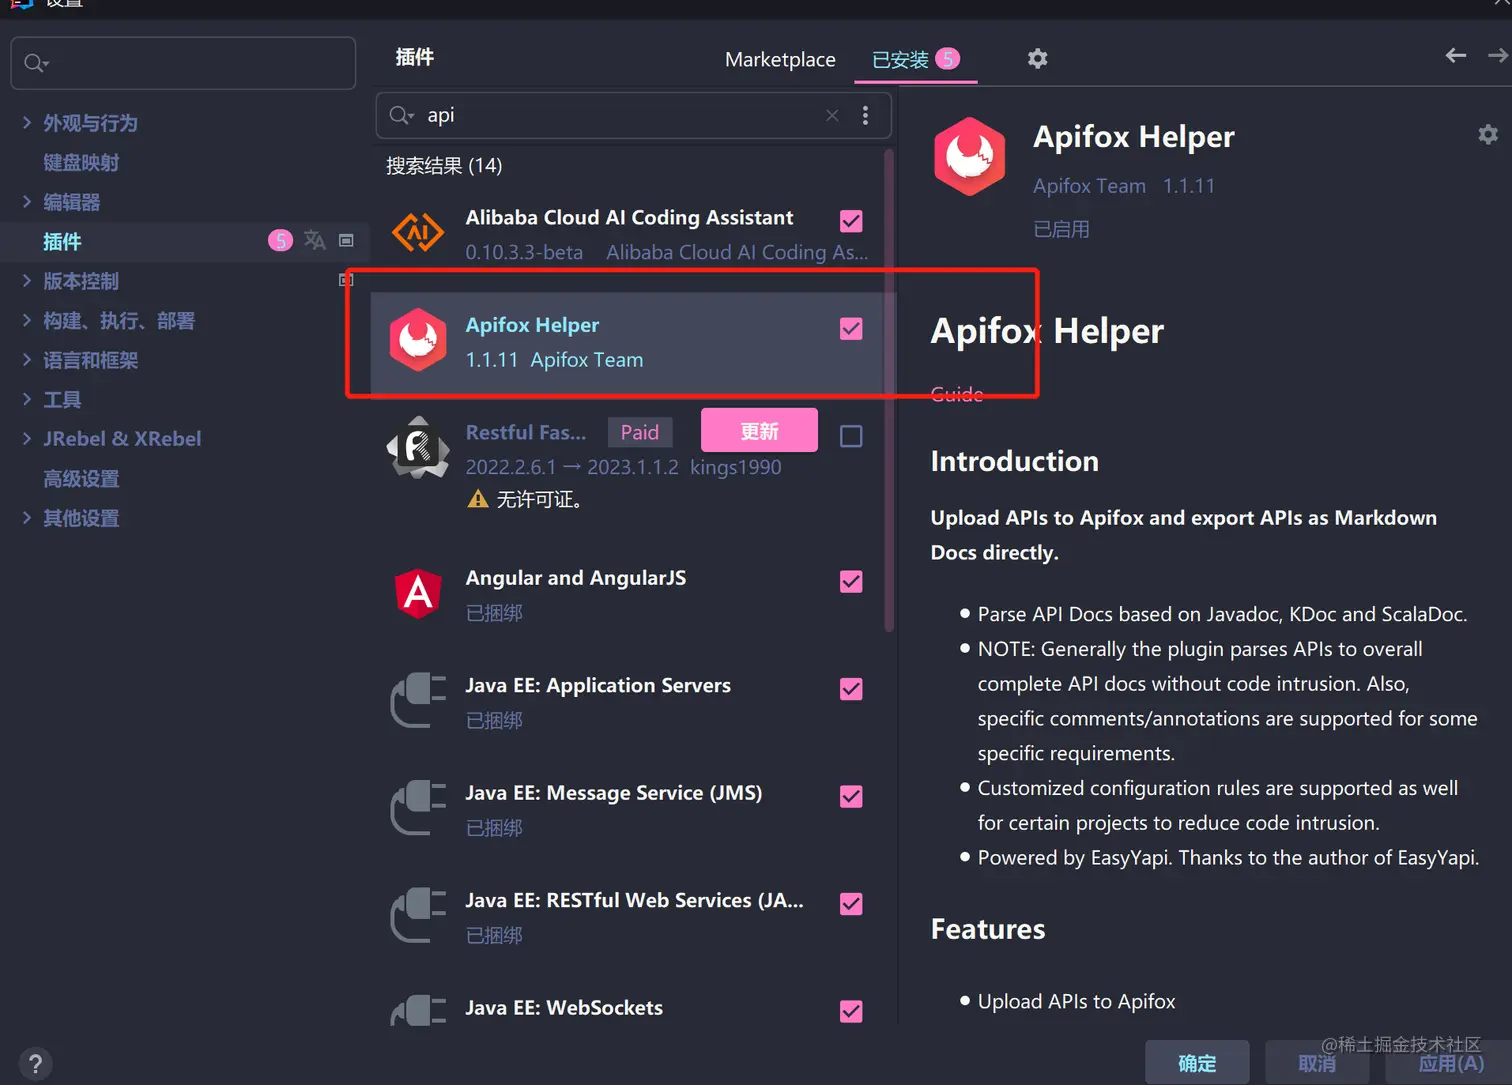Toggle Java EE Application Servers checkbox
Viewport: 1512px width, 1085px height.
click(x=851, y=689)
